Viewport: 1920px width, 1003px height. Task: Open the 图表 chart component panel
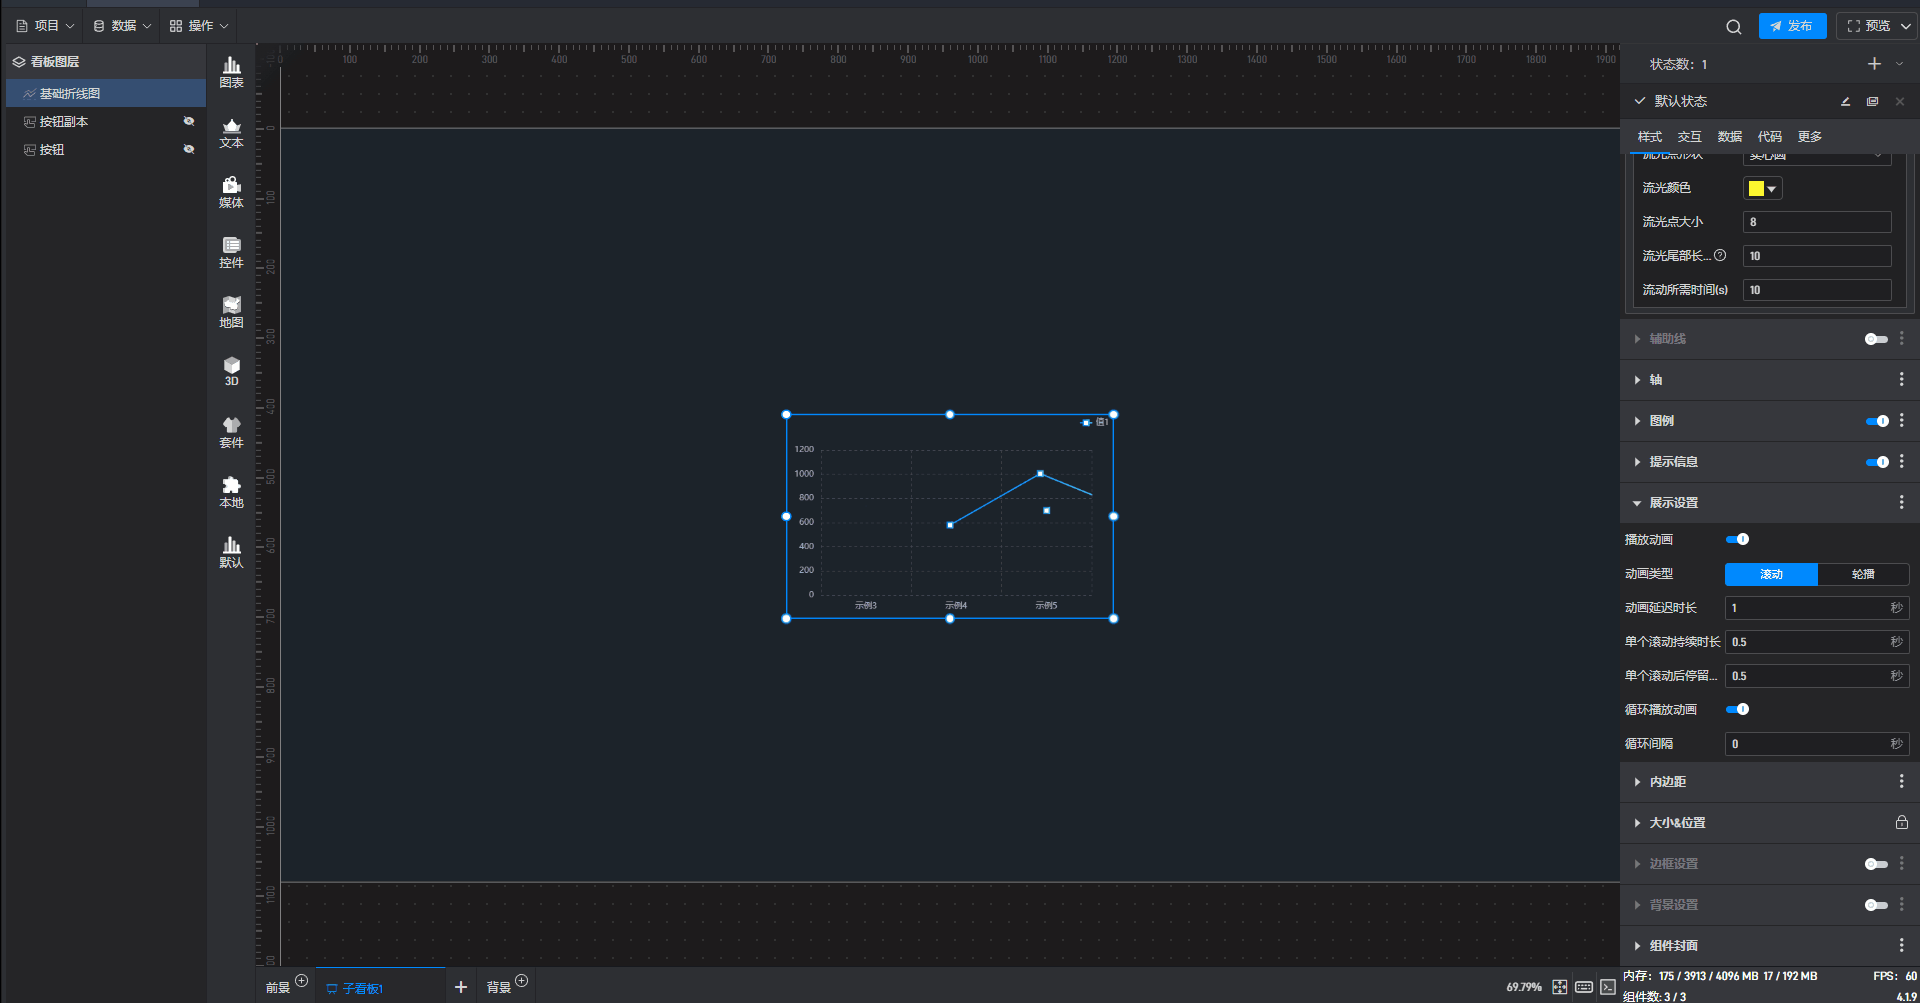coord(231,72)
